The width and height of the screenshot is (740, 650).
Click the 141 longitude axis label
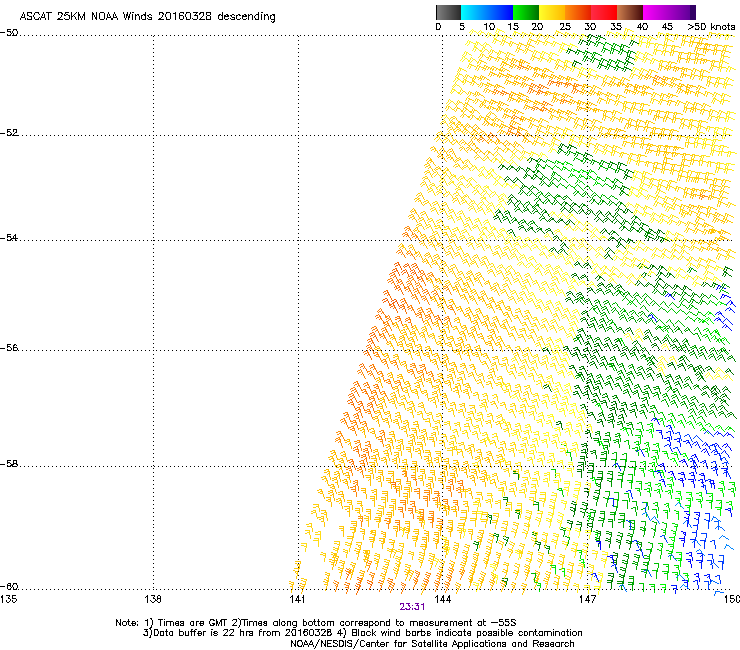point(297,599)
